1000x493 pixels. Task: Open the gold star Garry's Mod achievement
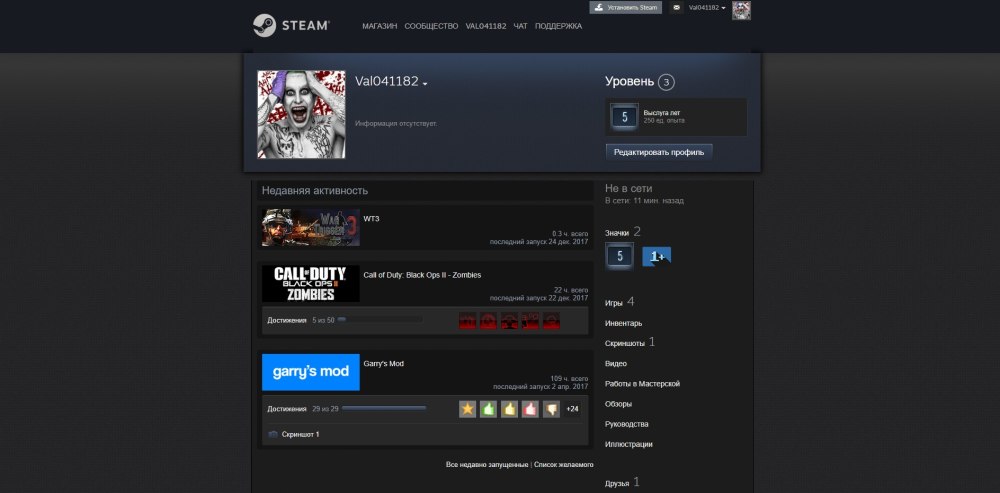click(467, 409)
